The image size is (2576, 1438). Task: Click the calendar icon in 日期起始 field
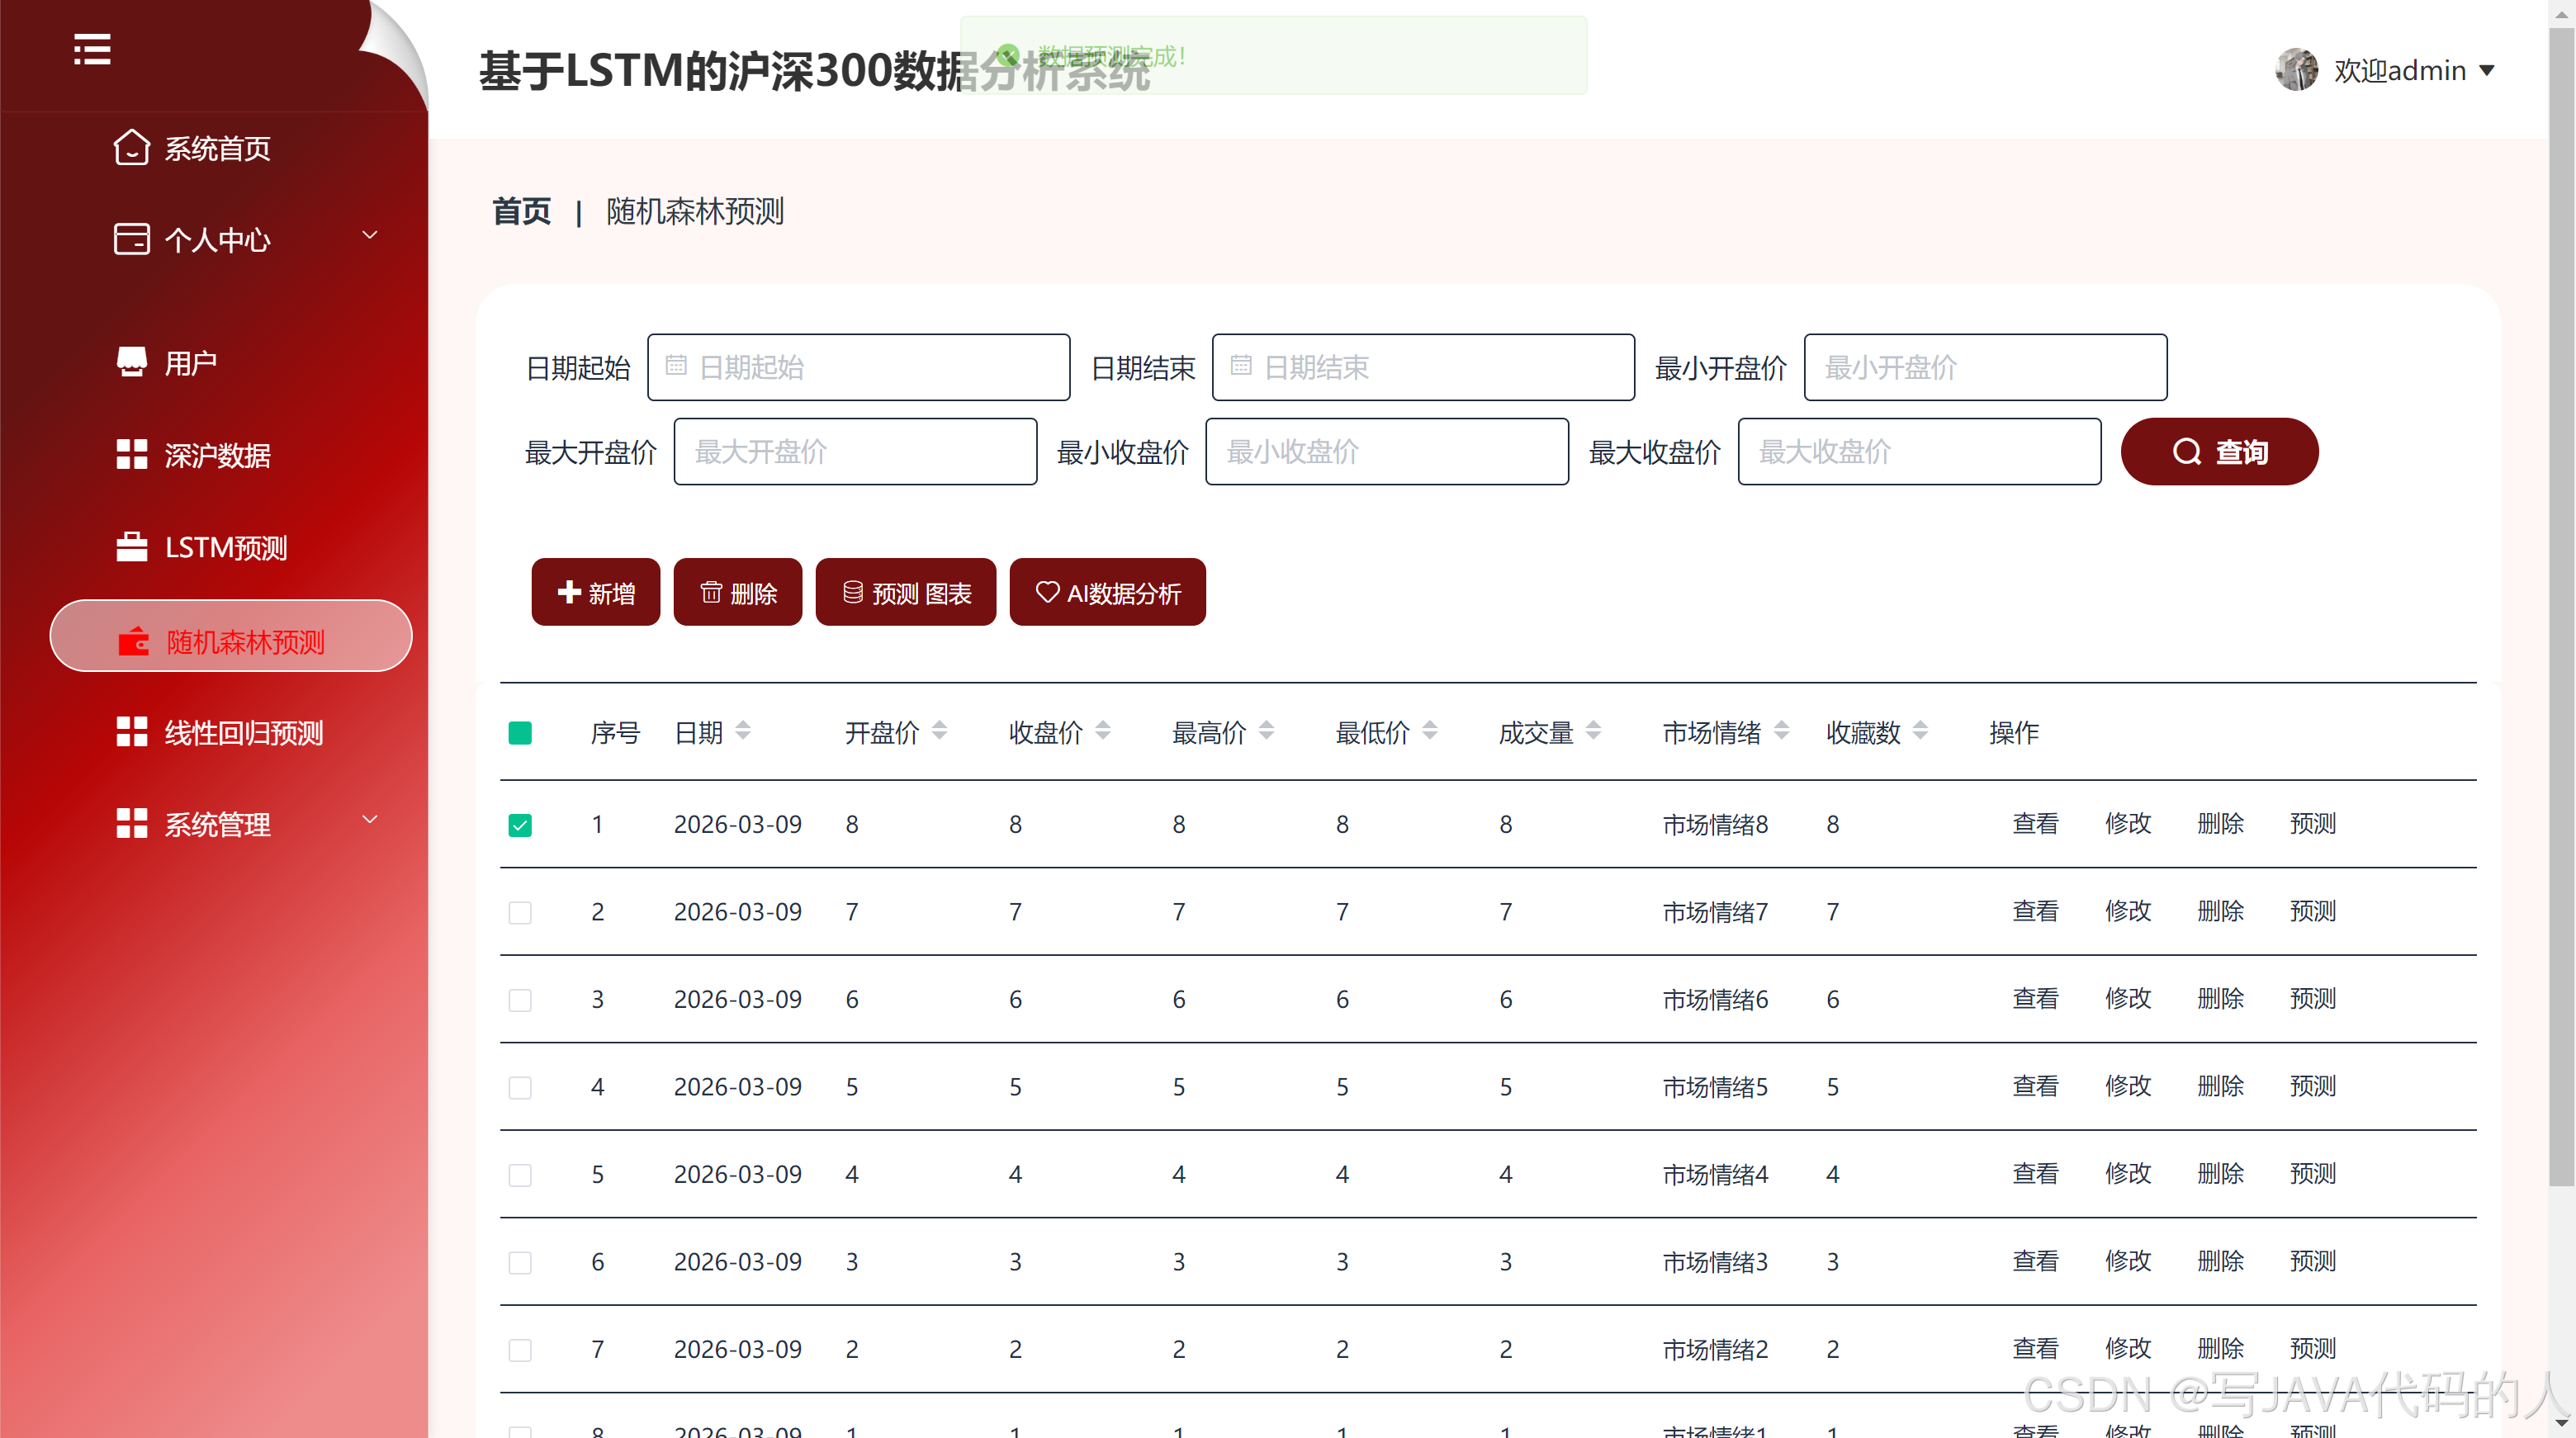pos(676,365)
